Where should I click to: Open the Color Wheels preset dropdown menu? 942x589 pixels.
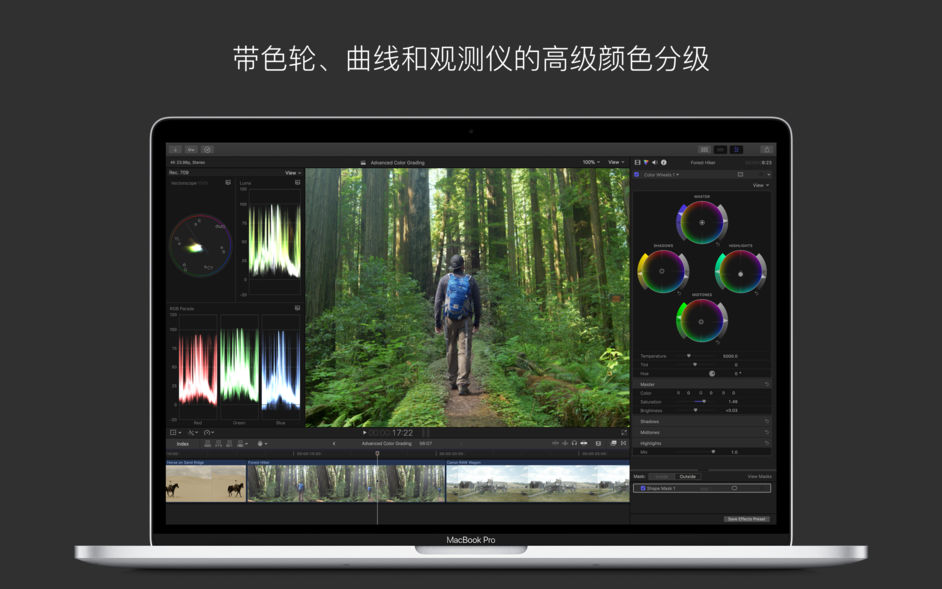(x=676, y=175)
